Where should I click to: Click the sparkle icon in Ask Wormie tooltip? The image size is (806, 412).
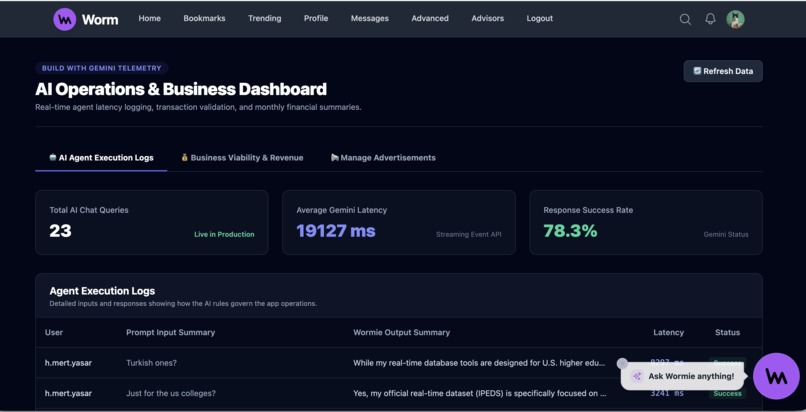637,376
